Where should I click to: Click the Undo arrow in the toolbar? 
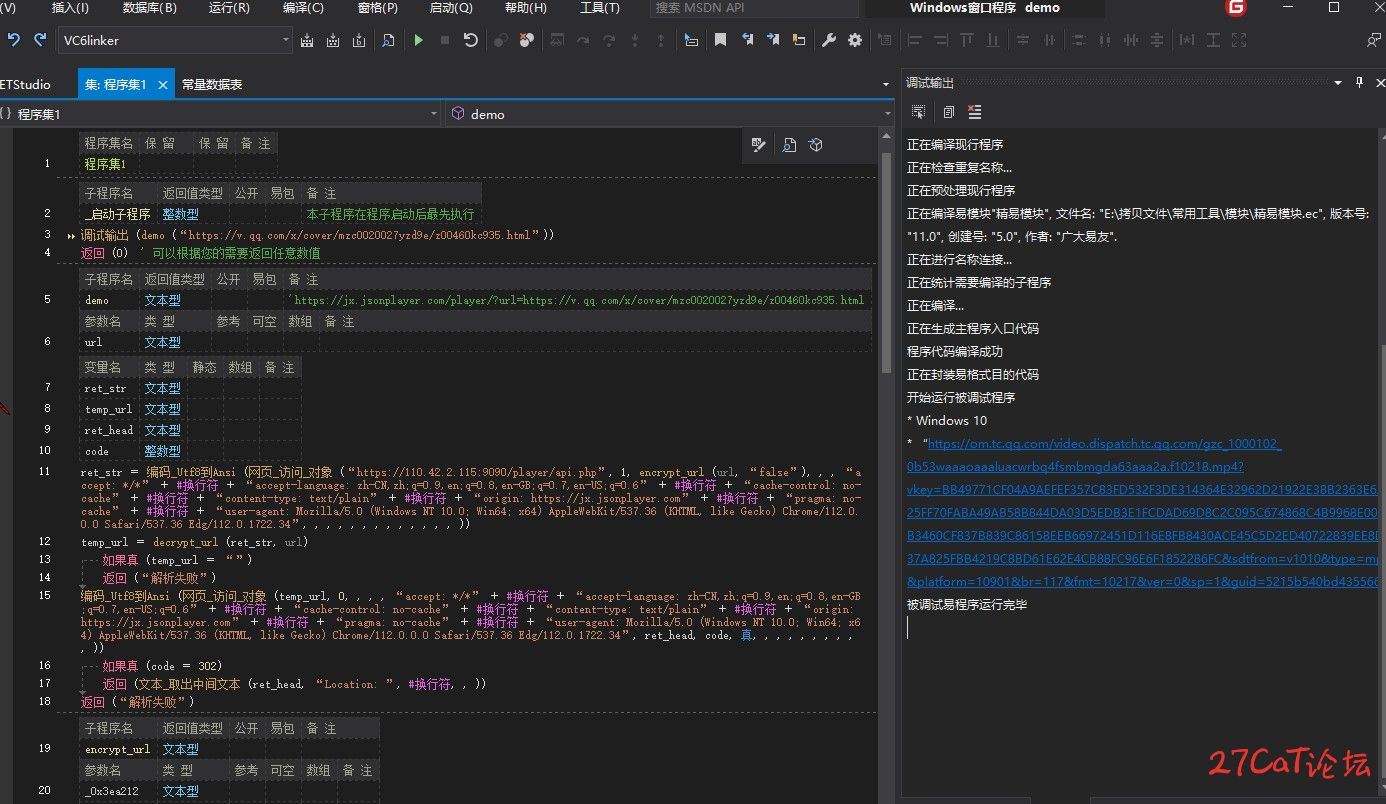point(14,40)
